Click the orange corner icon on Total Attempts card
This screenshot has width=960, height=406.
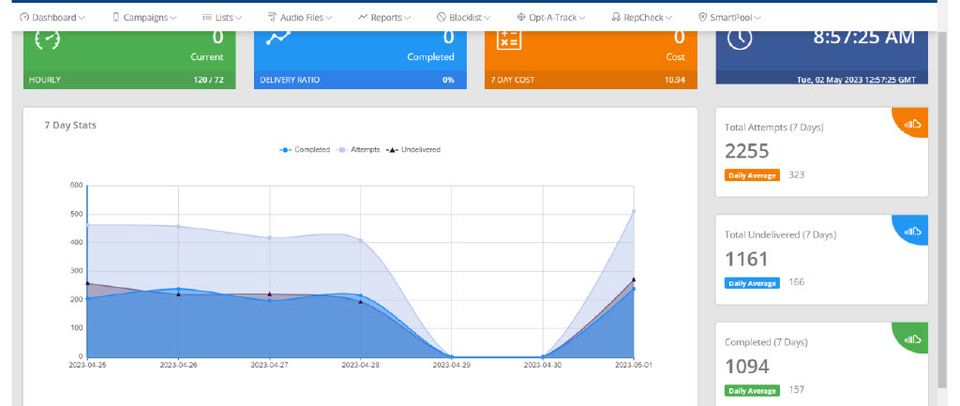911,123
